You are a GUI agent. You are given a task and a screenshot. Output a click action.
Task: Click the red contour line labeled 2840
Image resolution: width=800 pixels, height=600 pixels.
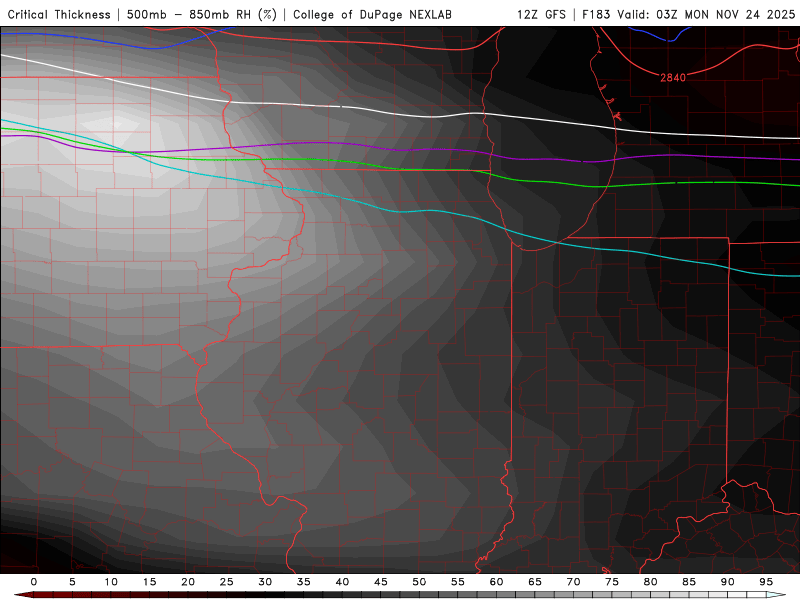tap(714, 67)
